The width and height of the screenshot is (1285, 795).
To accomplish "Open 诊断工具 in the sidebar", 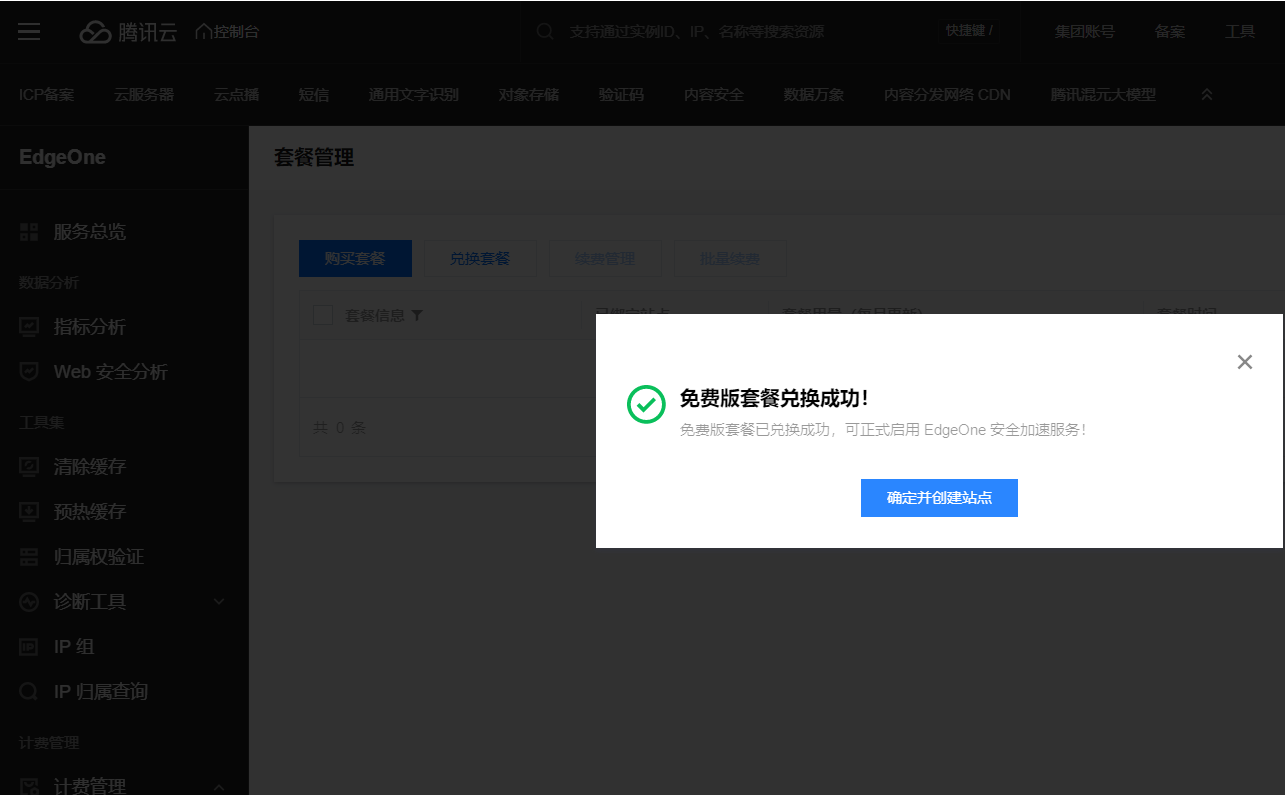I will (x=90, y=602).
